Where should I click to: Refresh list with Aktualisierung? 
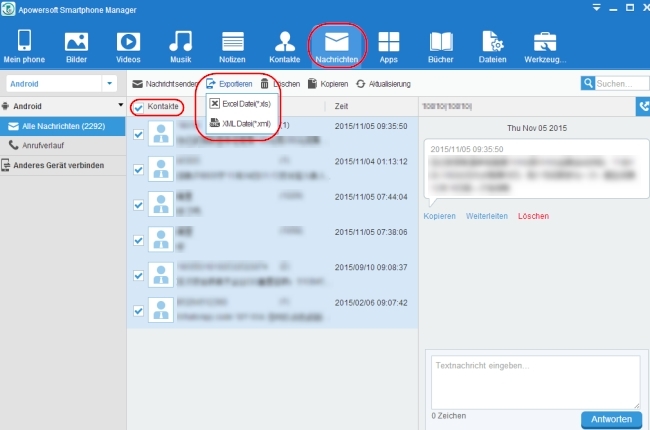click(x=383, y=84)
